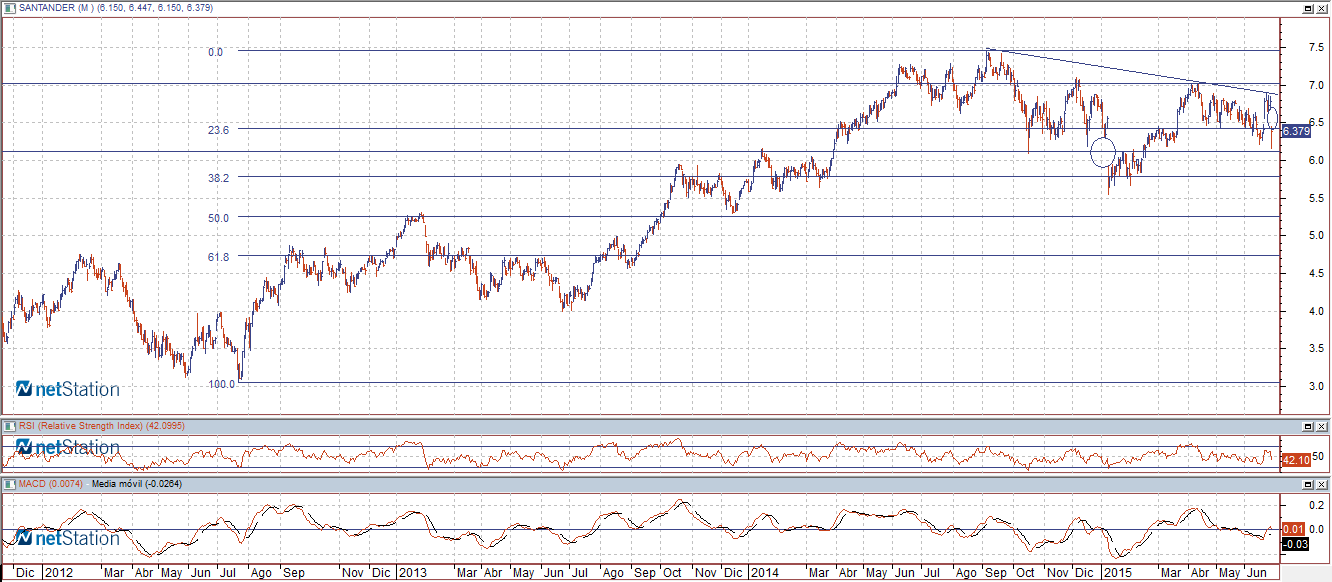Image resolution: width=1332 pixels, height=582 pixels.
Task: Click the 42.10 RSI value tag
Action: (1295, 460)
